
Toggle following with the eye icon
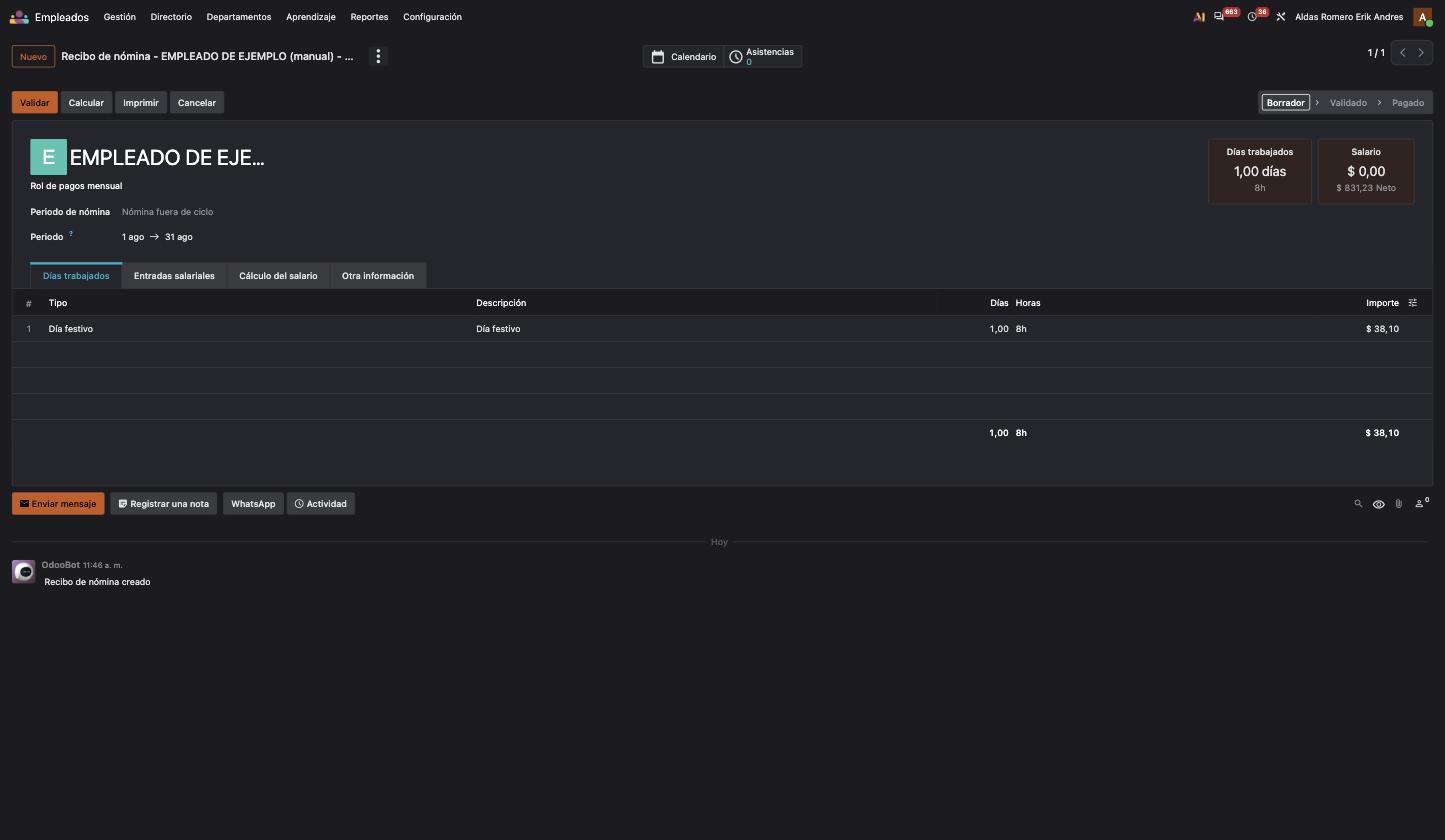click(1378, 504)
